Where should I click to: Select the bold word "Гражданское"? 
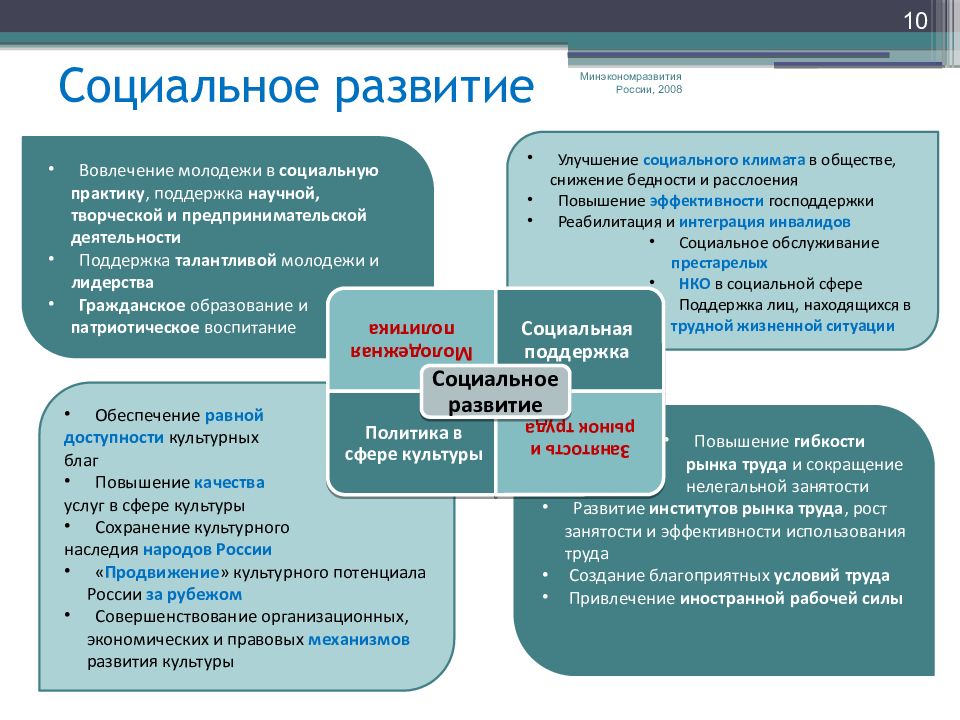point(132,305)
